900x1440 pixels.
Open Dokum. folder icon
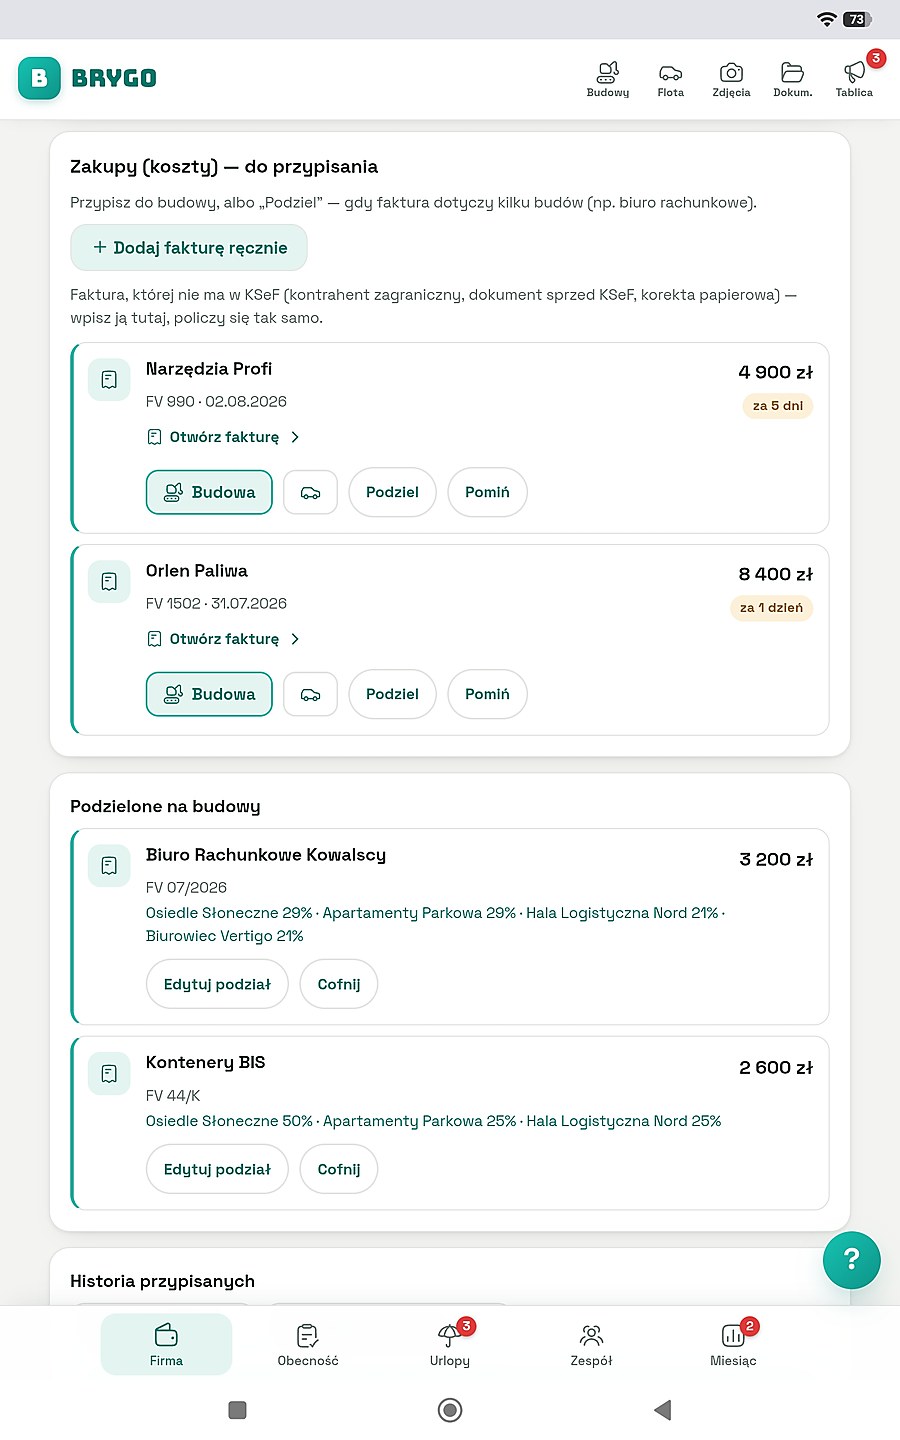coord(792,79)
